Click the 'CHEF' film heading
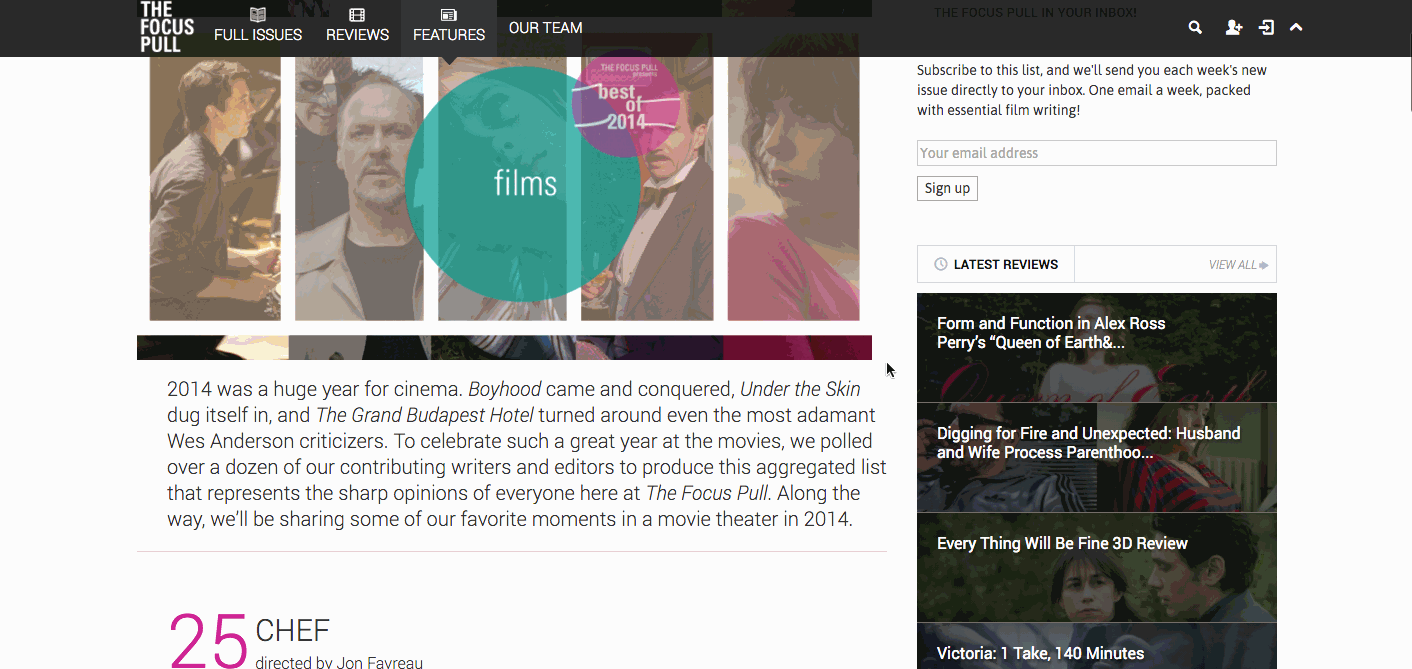Image resolution: width=1412 pixels, height=669 pixels. pyautogui.click(x=292, y=630)
